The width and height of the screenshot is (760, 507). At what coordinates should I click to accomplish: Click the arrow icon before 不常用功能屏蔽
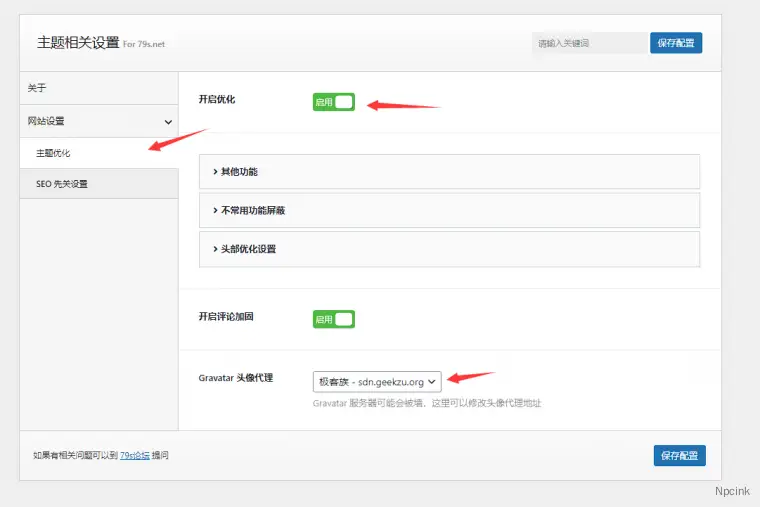[215, 210]
